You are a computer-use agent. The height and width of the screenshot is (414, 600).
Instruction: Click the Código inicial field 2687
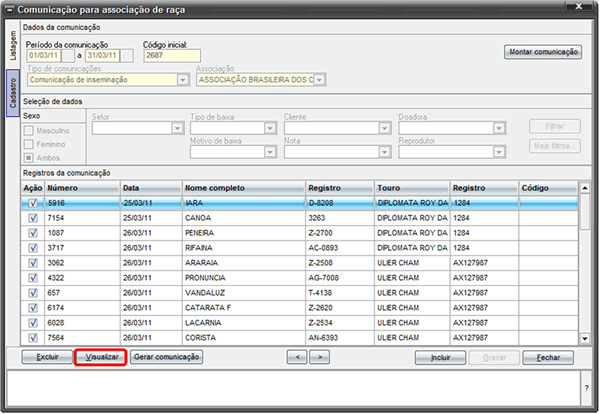(172, 56)
